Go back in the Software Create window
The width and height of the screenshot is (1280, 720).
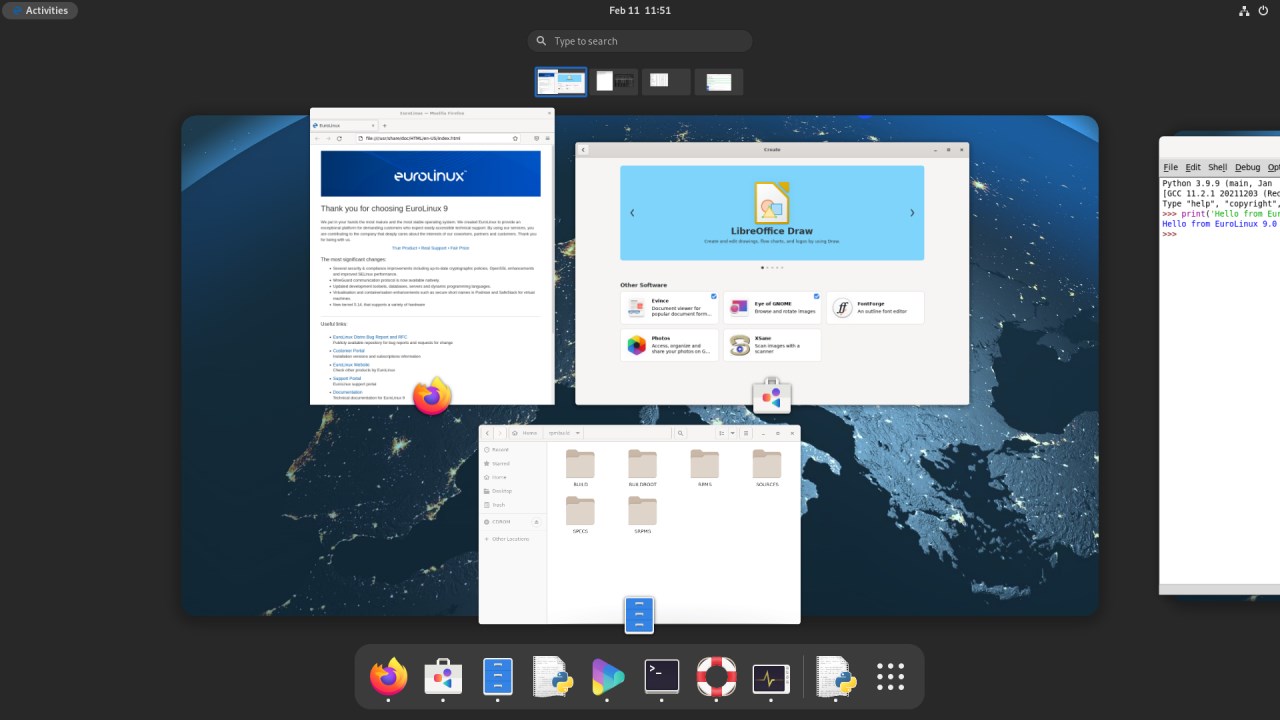[x=583, y=150]
